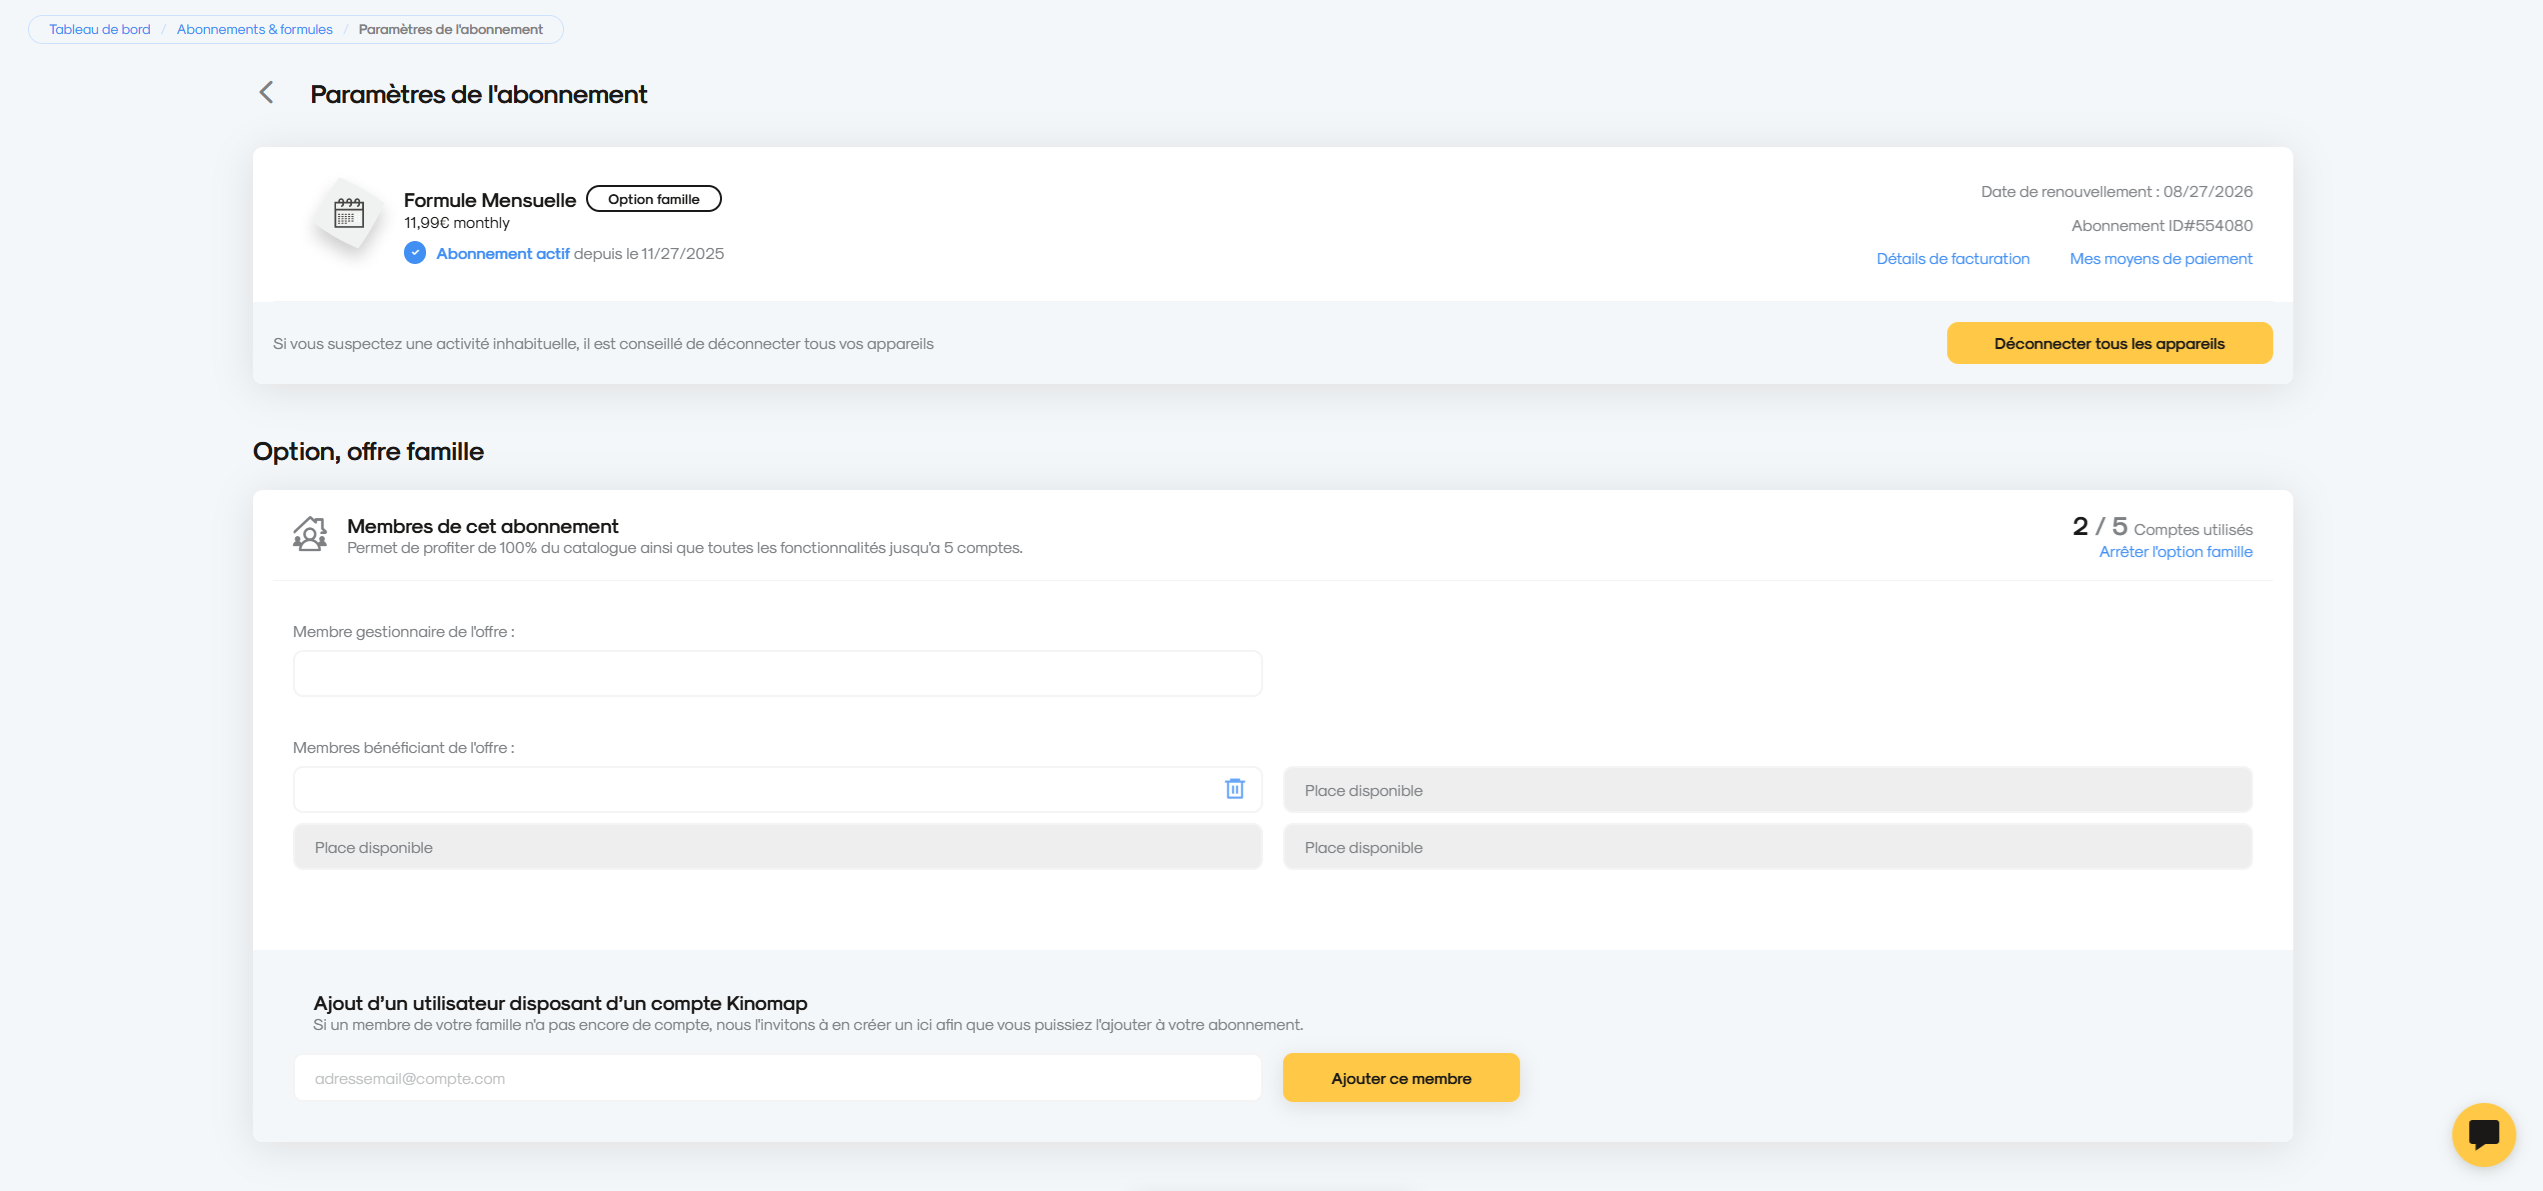This screenshot has height=1191, width=2543.
Task: Click the Paramètres de l'abonnement page title
Action: (x=479, y=94)
